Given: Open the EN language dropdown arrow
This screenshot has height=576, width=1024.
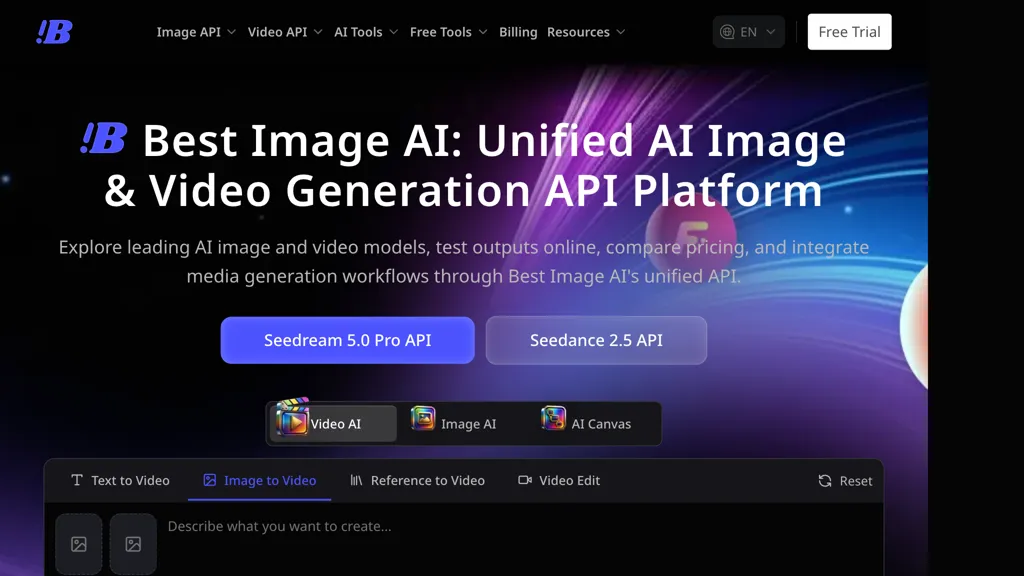Looking at the screenshot, I should click(771, 32).
